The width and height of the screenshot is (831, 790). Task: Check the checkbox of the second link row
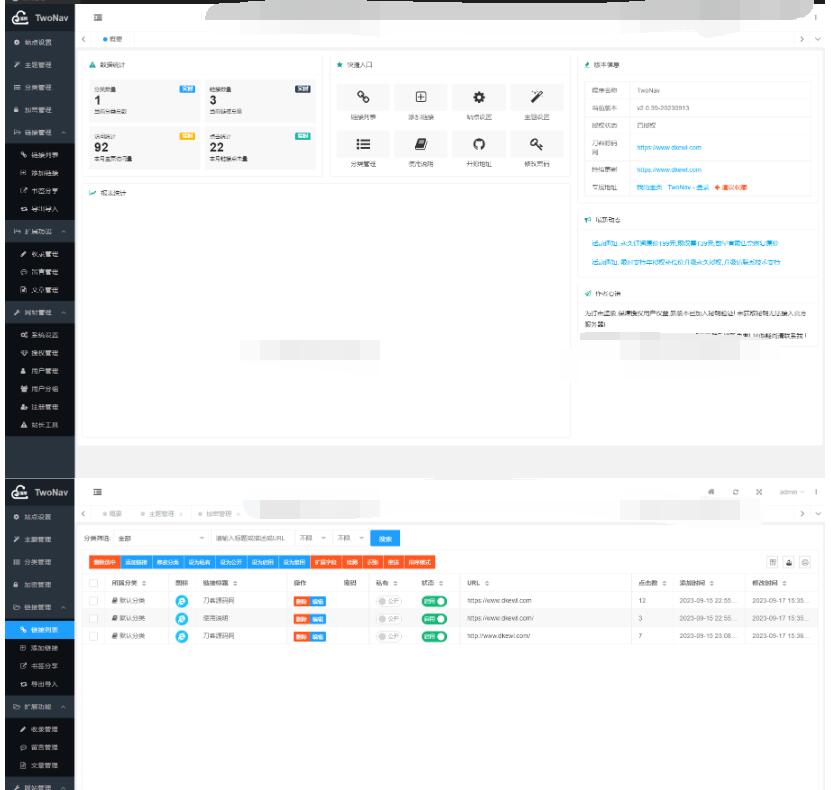(x=94, y=618)
